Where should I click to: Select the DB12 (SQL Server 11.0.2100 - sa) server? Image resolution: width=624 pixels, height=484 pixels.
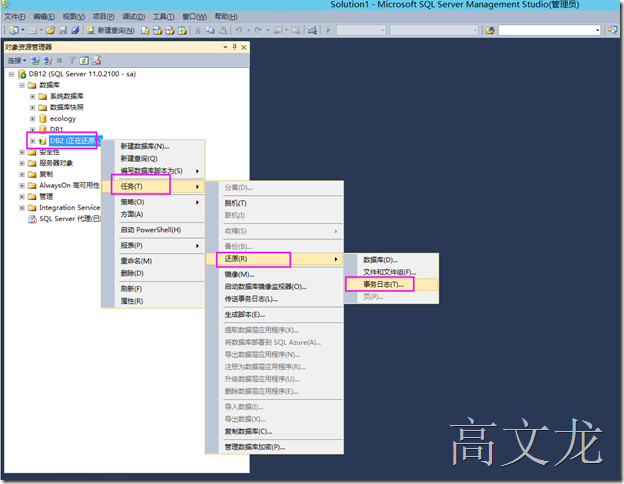[x=82, y=74]
